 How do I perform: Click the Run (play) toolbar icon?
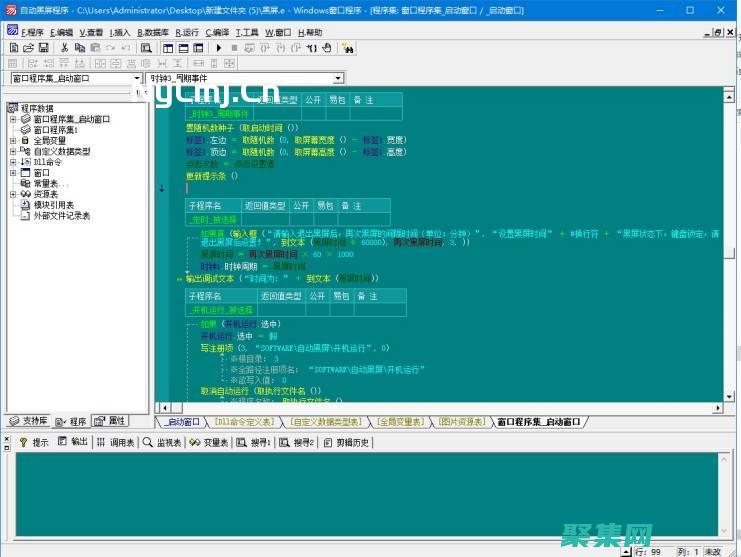coord(220,47)
